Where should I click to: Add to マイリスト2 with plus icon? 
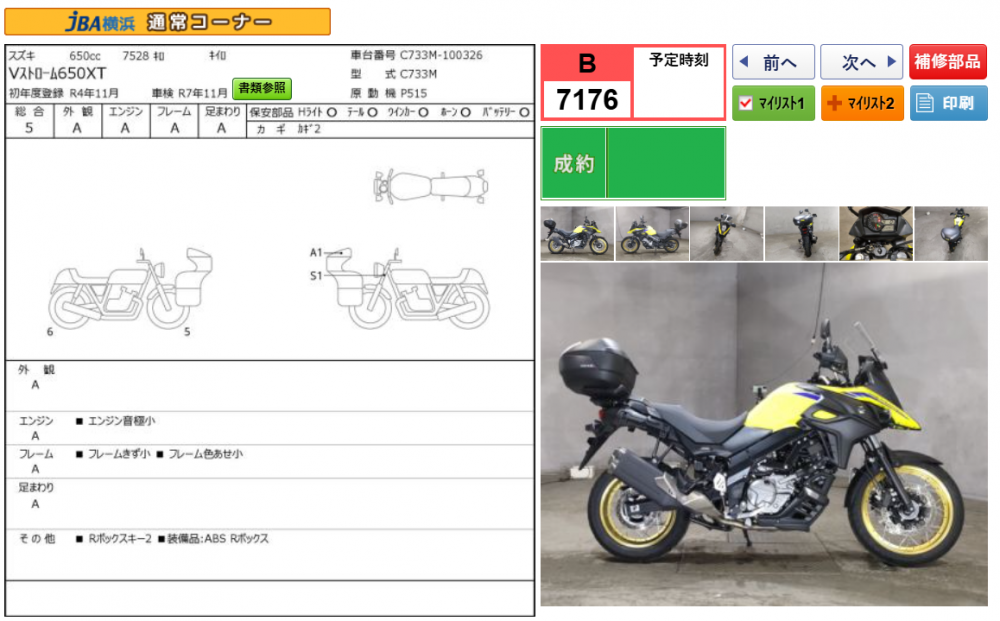pos(861,103)
